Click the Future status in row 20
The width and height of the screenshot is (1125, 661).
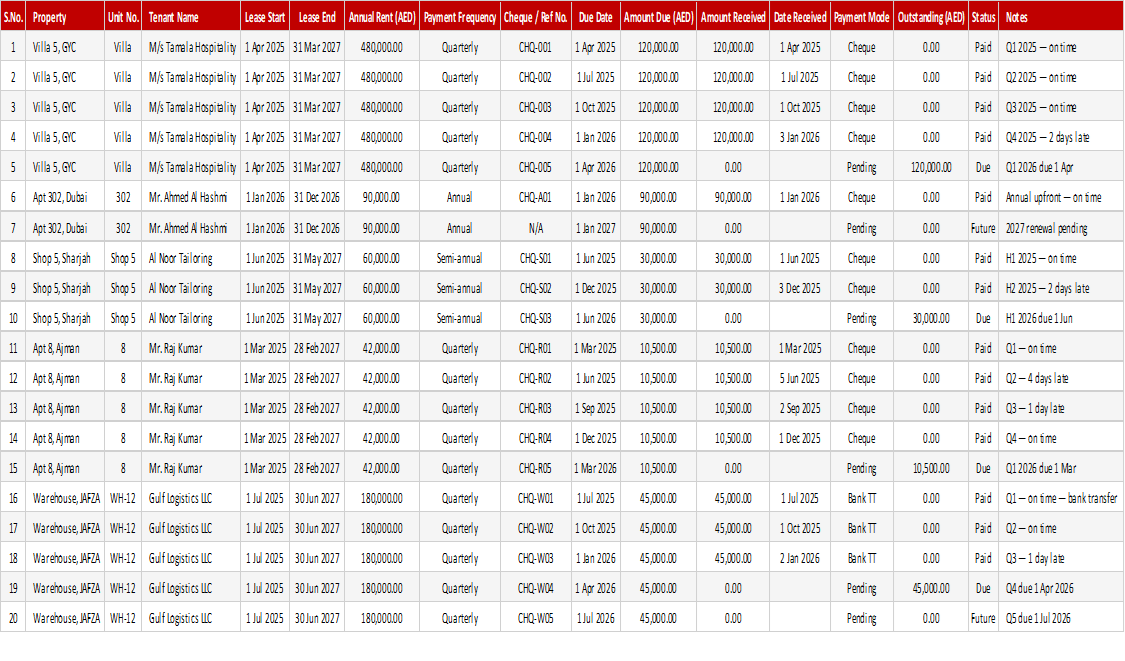(x=982, y=618)
